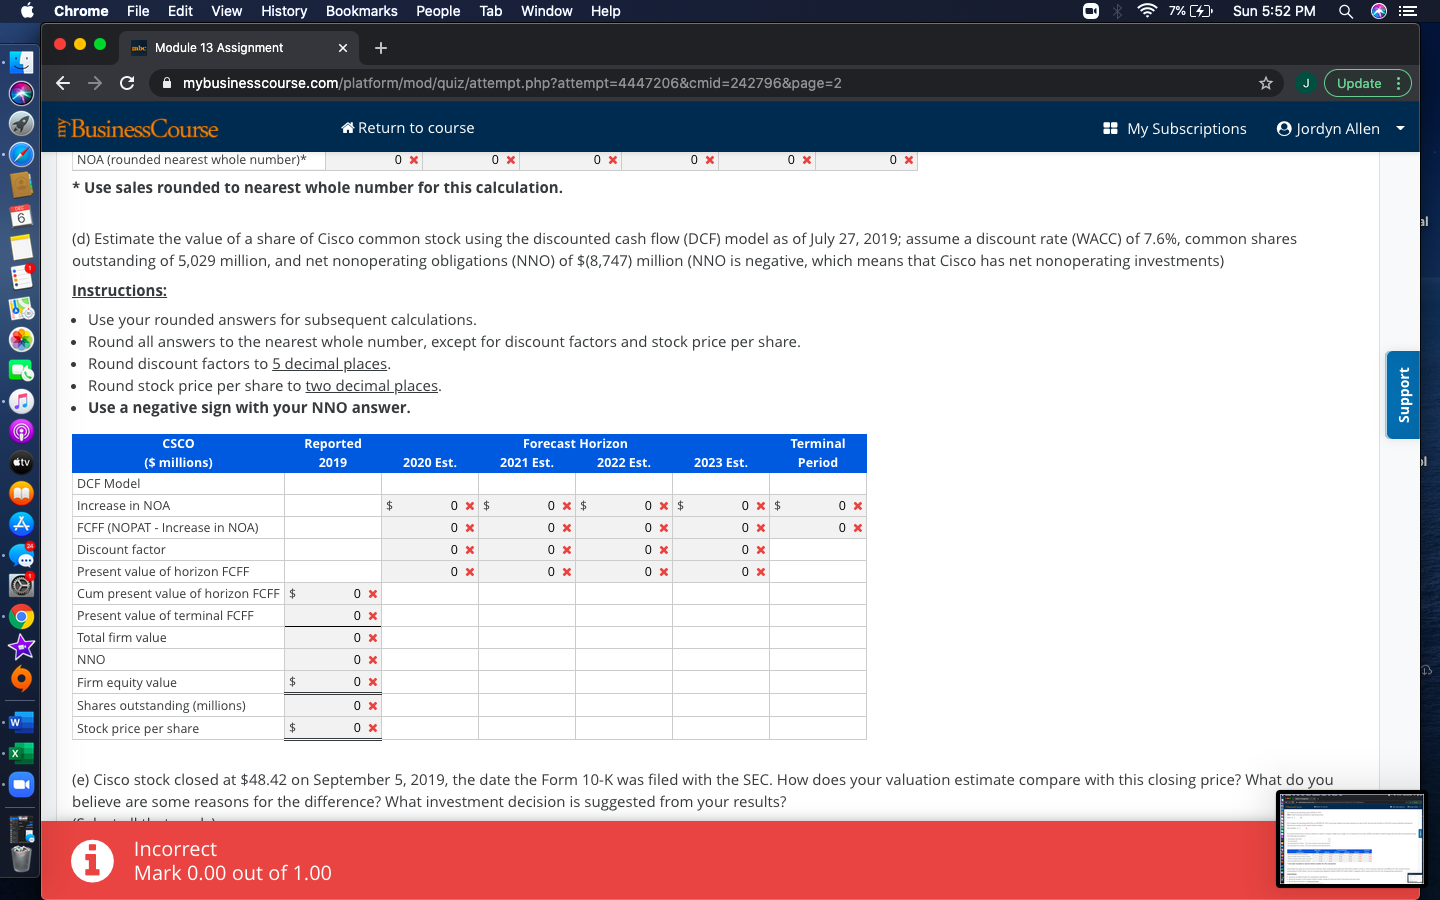Open Launchpad rocket icon
Screen dimensions: 1440x900
coord(21,124)
